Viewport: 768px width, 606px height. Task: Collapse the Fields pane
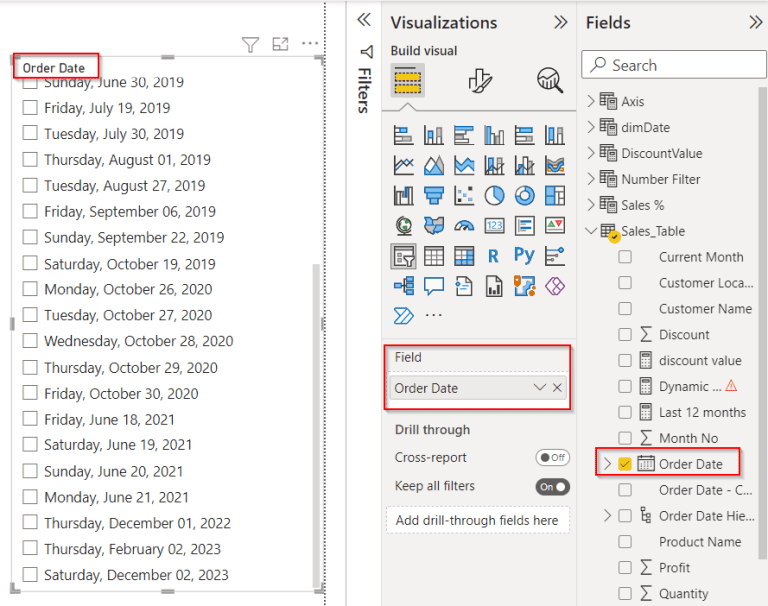(755, 22)
